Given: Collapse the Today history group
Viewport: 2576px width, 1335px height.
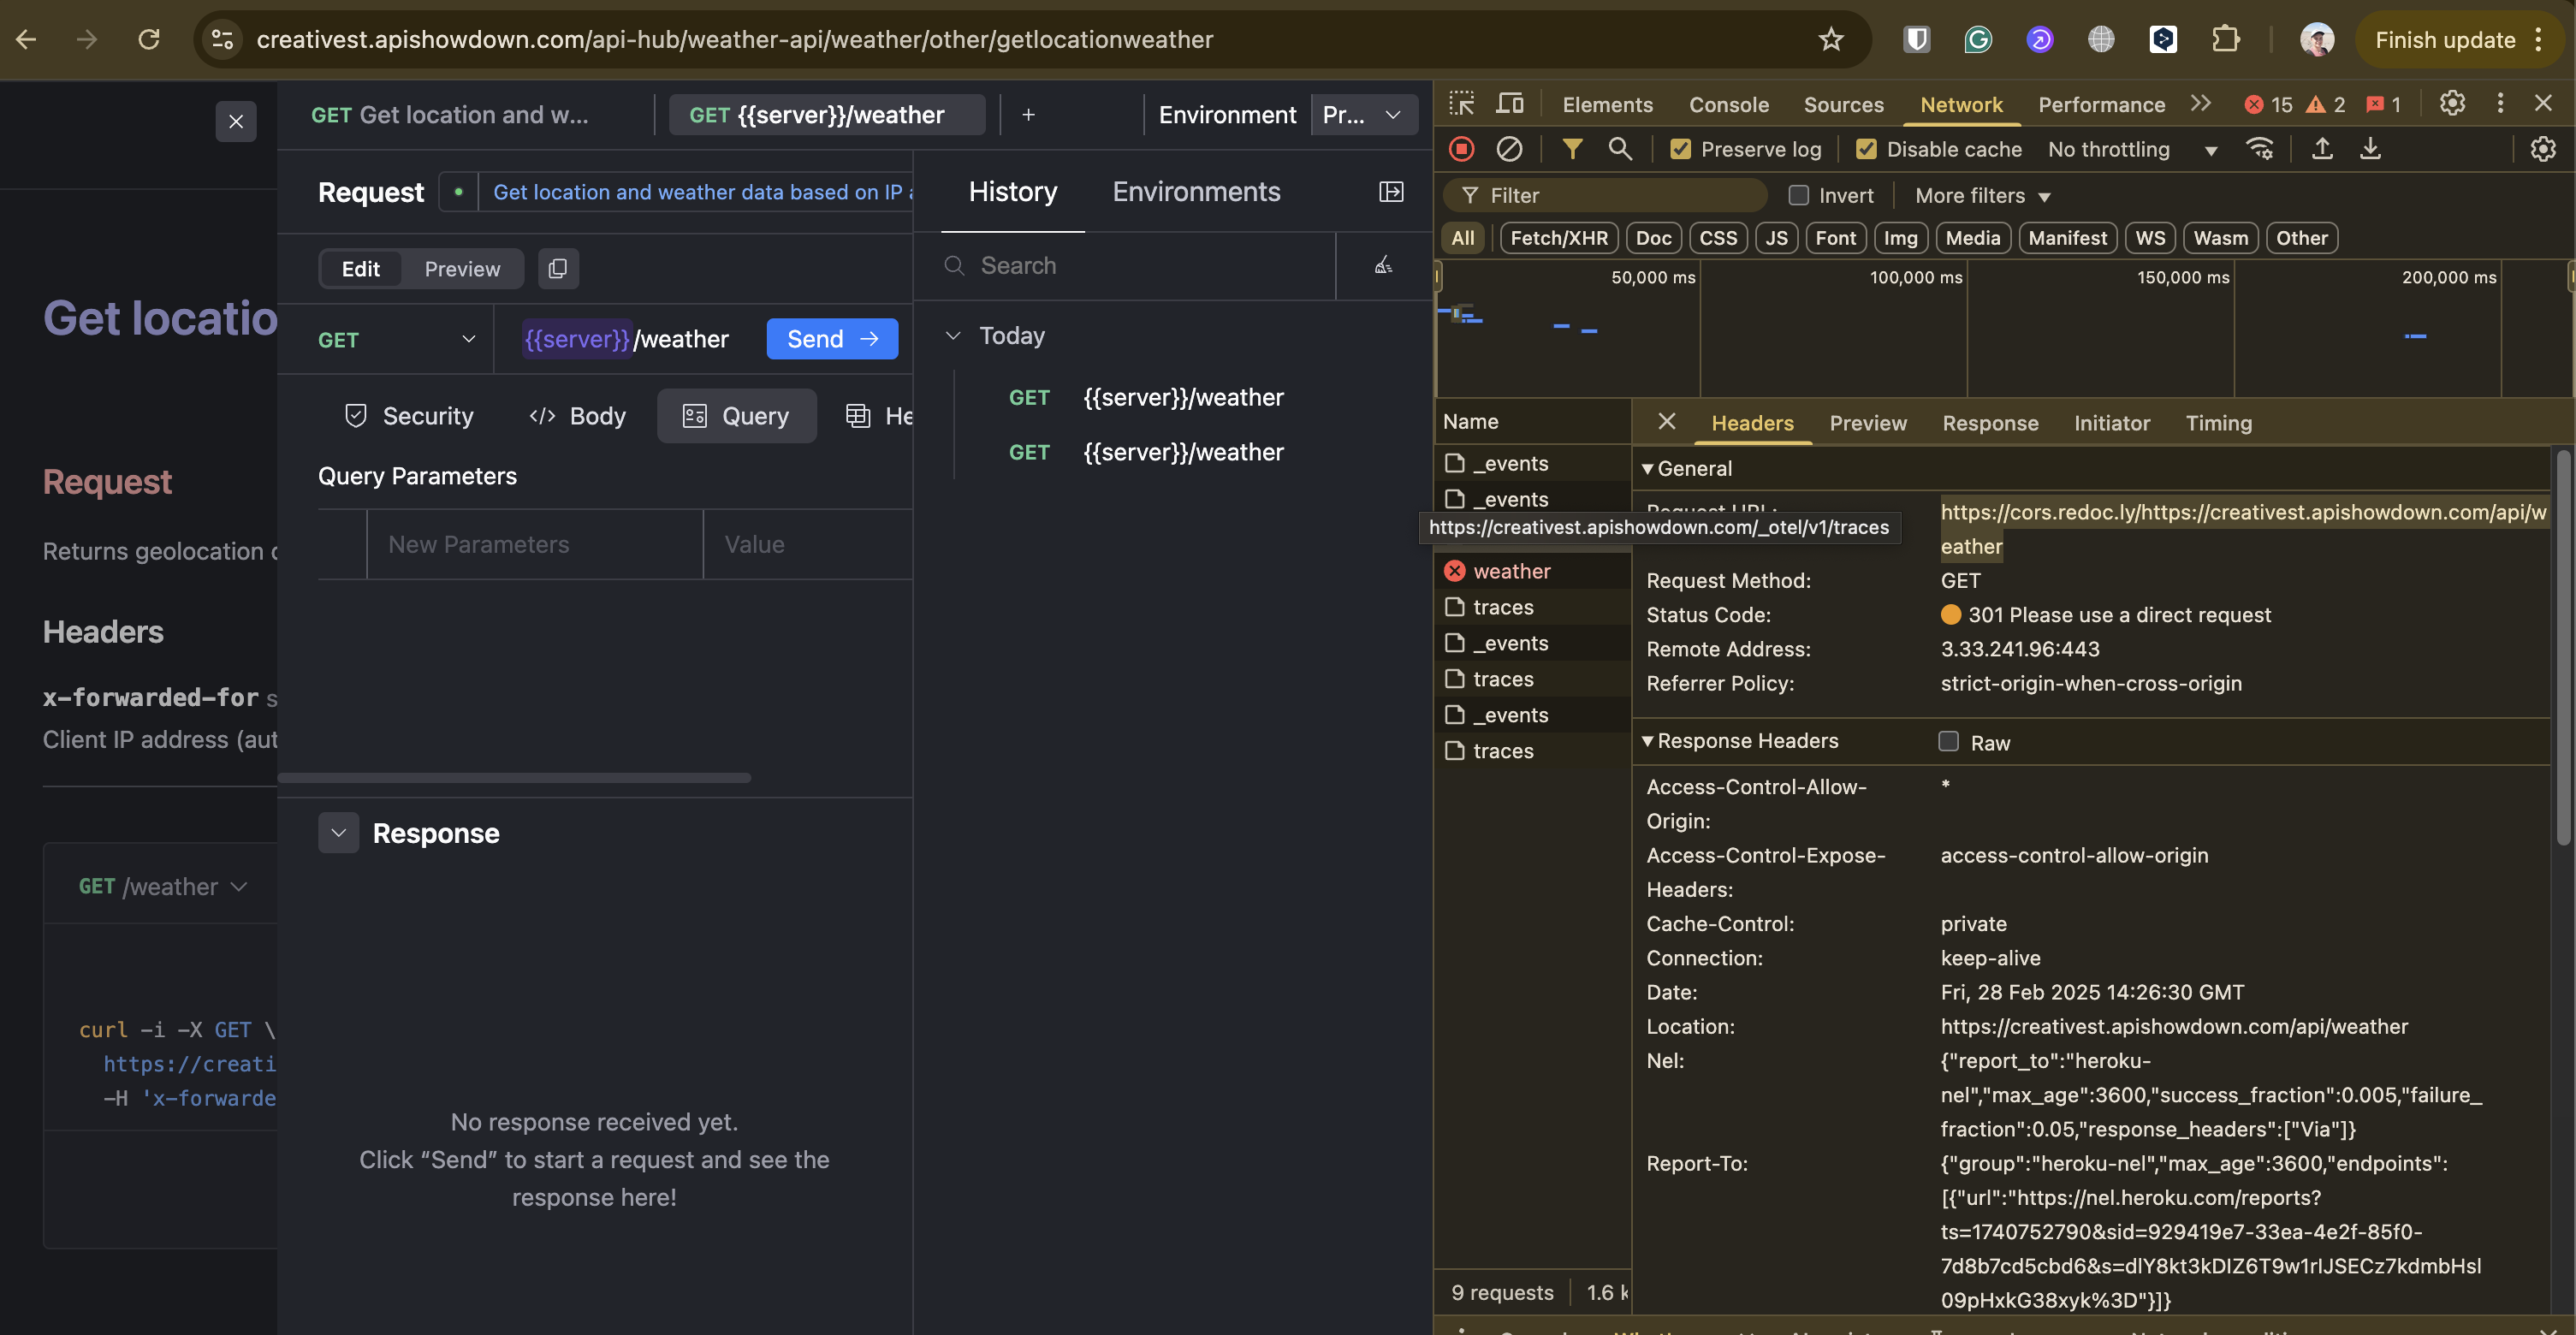Looking at the screenshot, I should [x=953, y=336].
